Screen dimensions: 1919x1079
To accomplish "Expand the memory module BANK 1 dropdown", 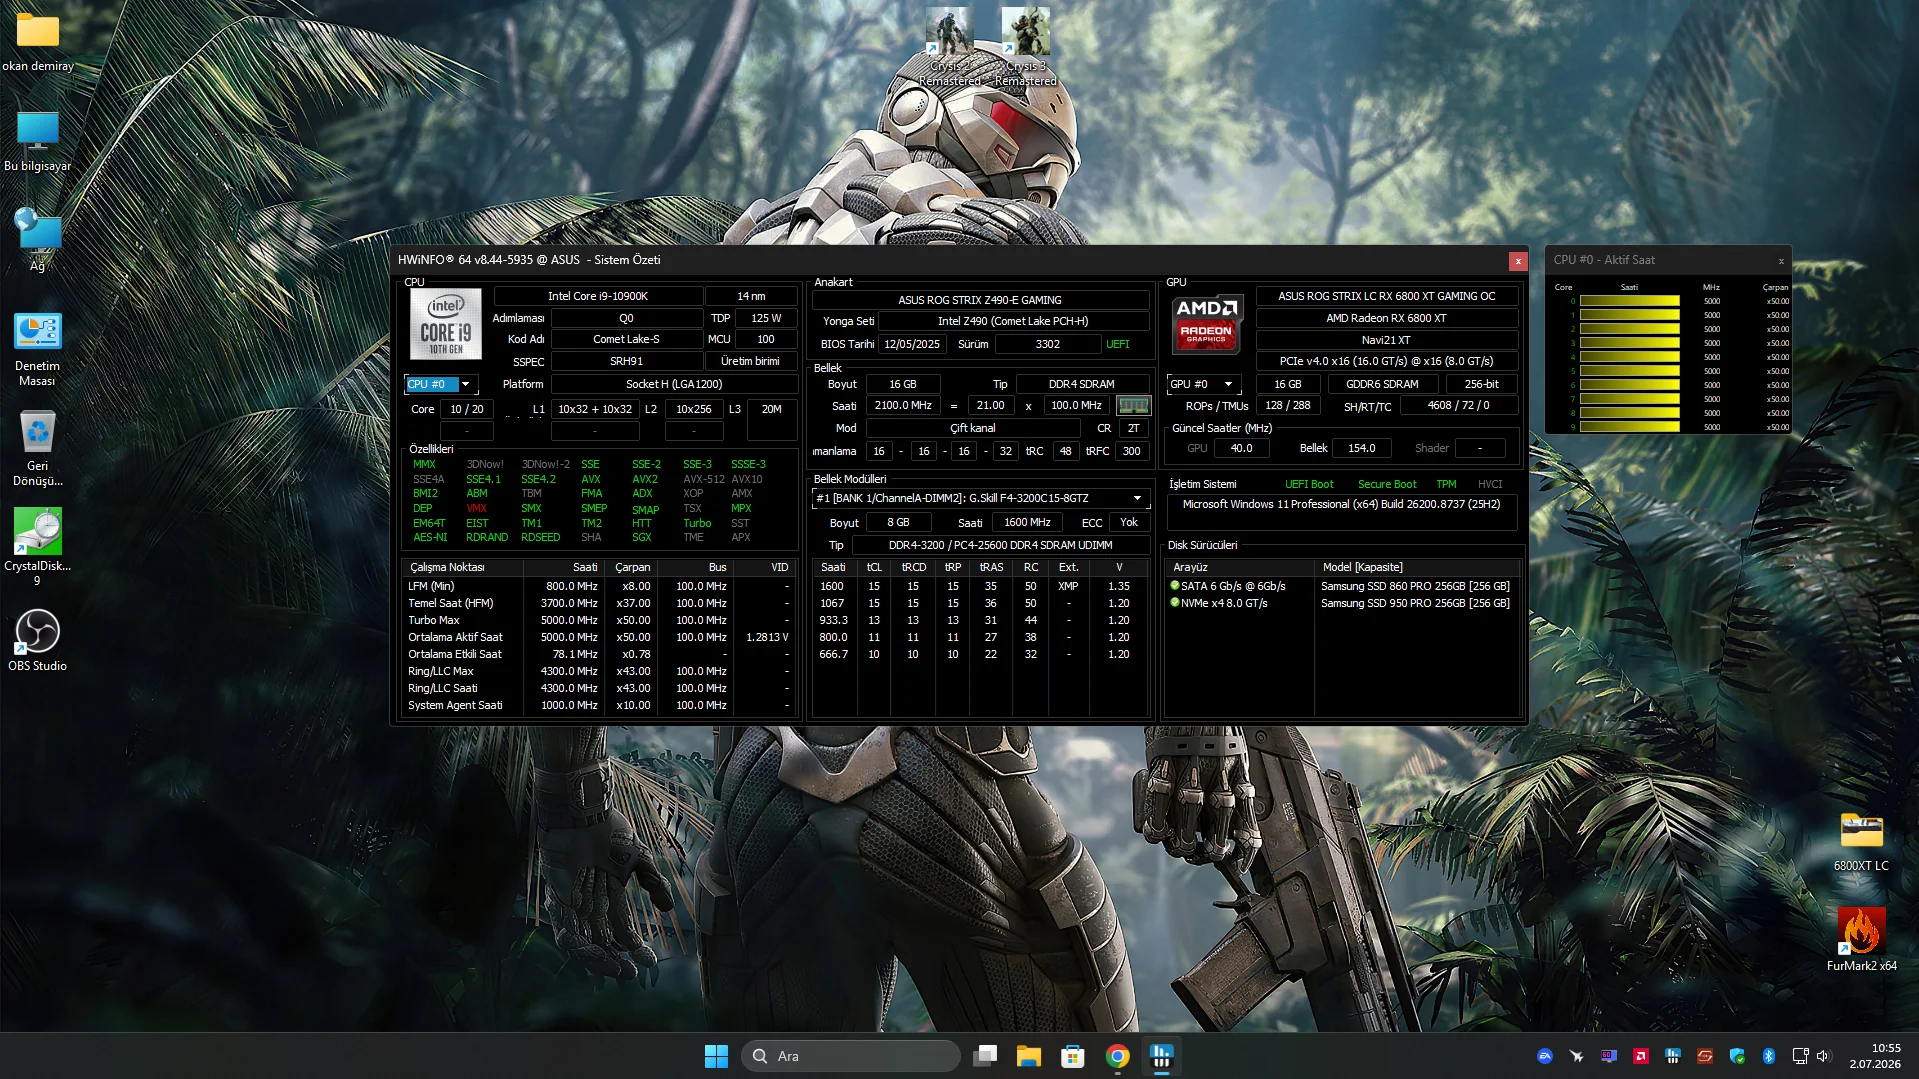I will tap(980, 498).
